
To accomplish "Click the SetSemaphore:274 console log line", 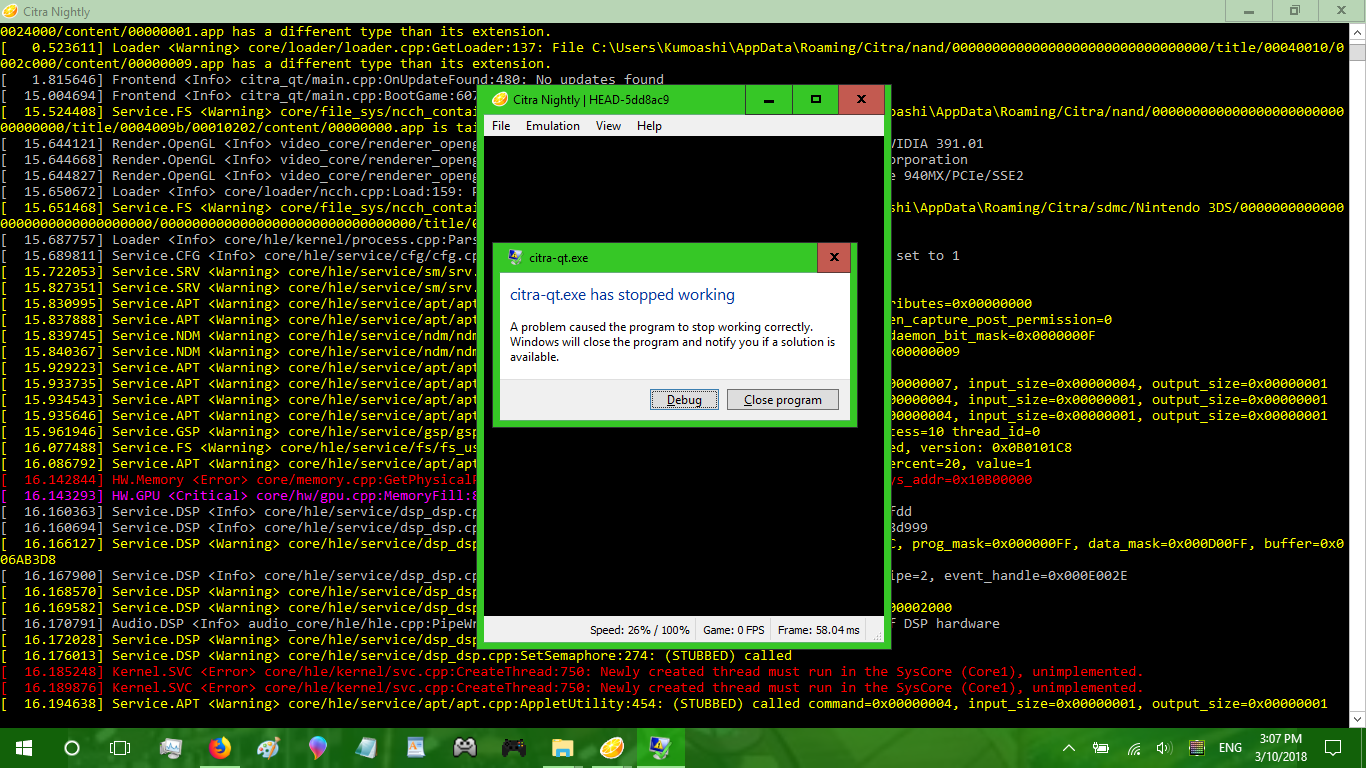I will pos(396,655).
